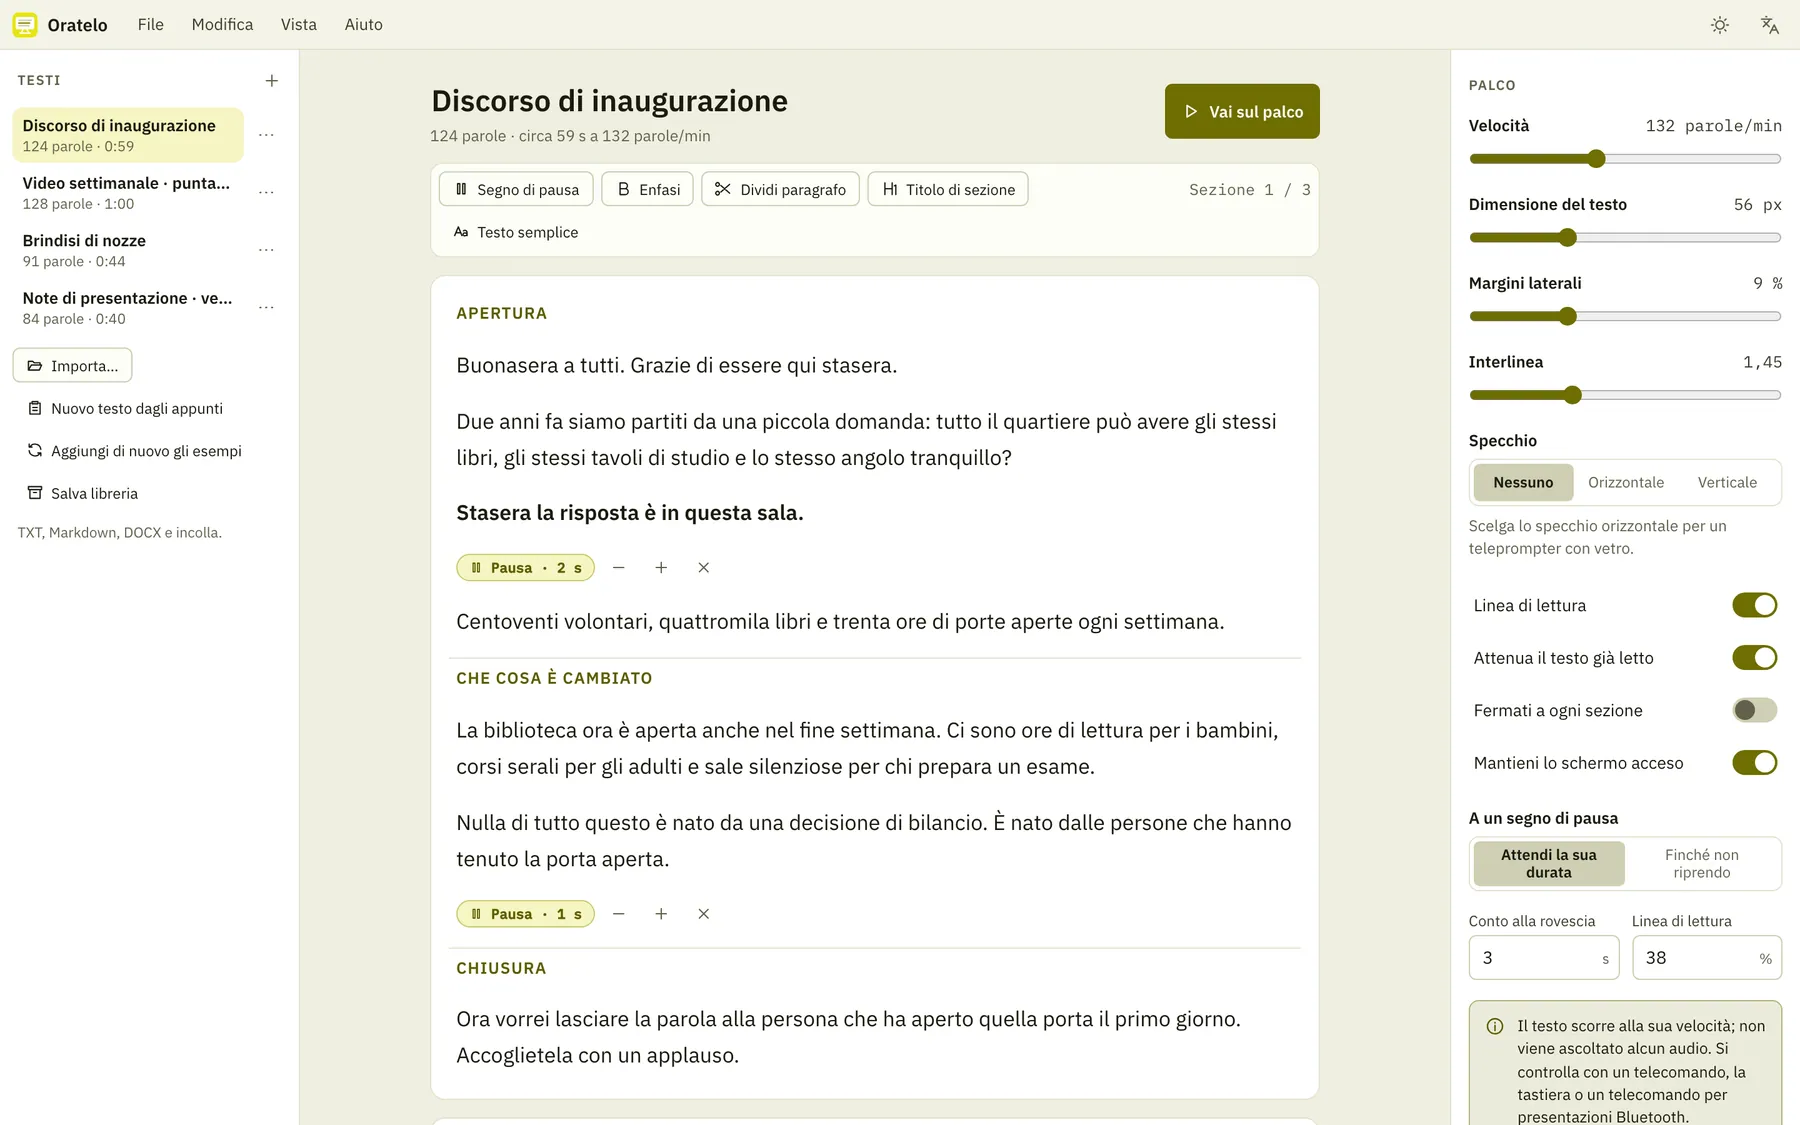Click Aggiungi di nuovo gli esempi
The image size is (1800, 1125).
pyautogui.click(x=135, y=451)
